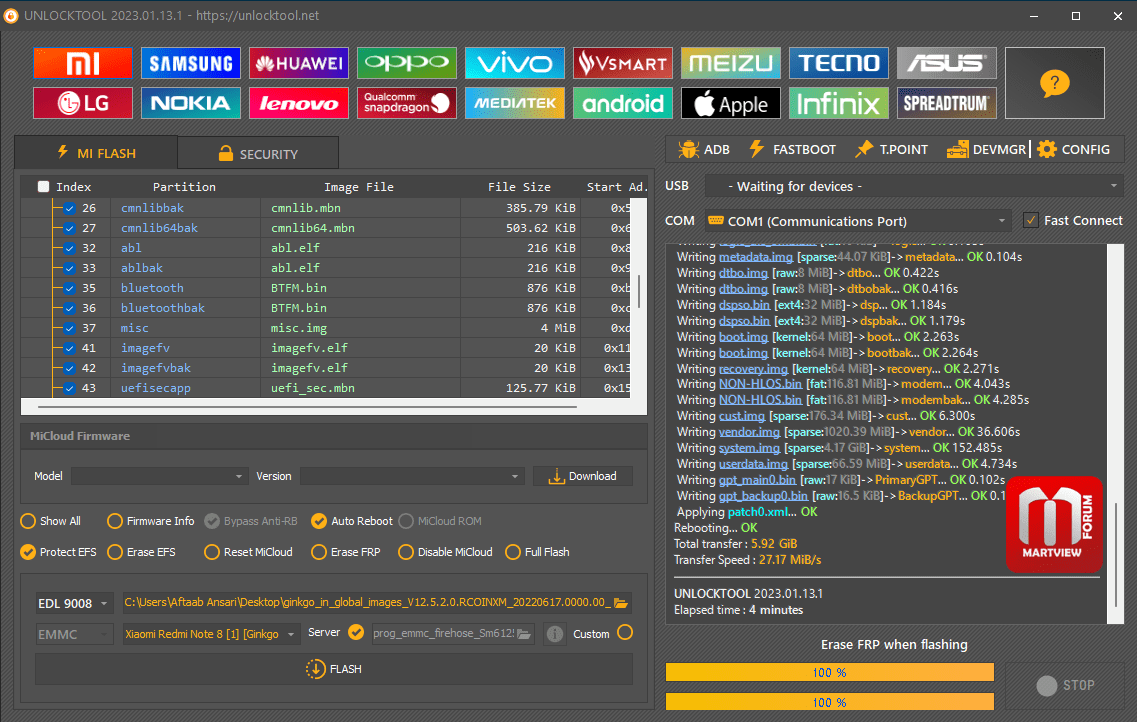Pick the Vivo brand tile
The width and height of the screenshot is (1137, 722).
coord(515,63)
